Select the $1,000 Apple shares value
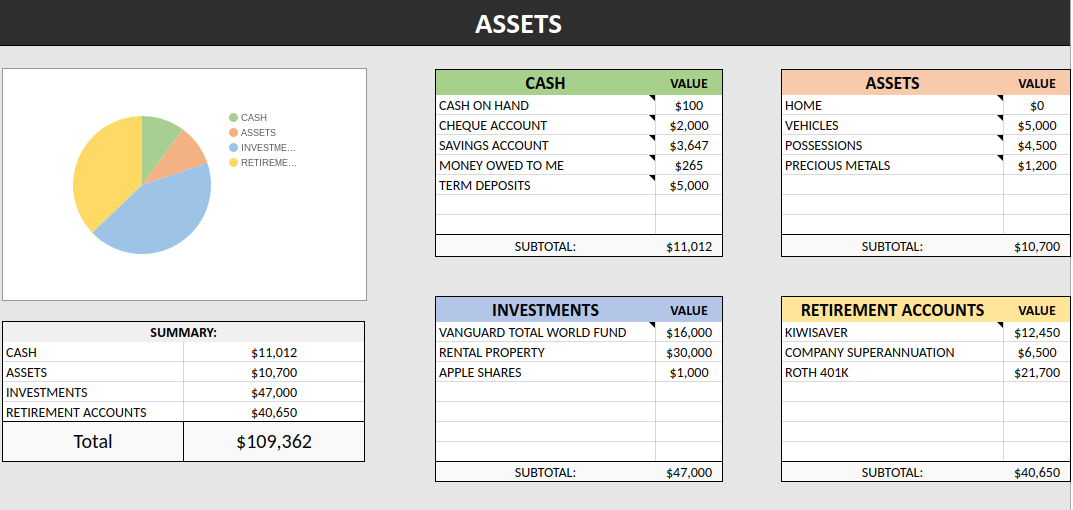 click(689, 372)
